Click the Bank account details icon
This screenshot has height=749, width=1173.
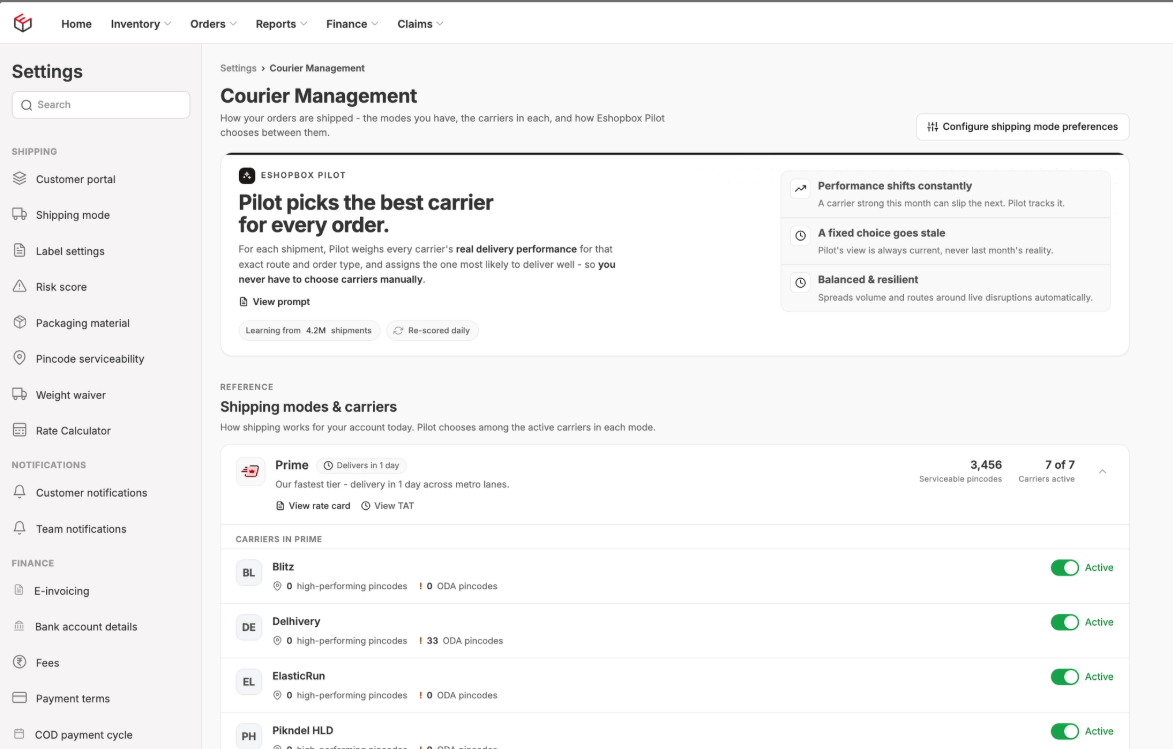coord(19,626)
